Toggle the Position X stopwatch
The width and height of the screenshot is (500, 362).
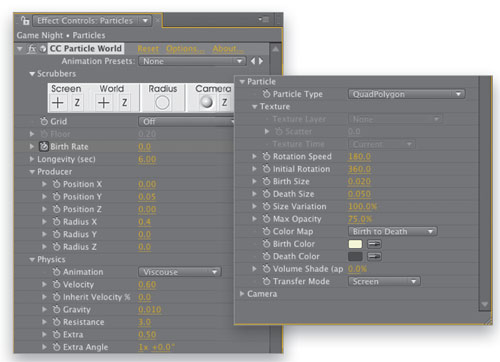point(57,184)
